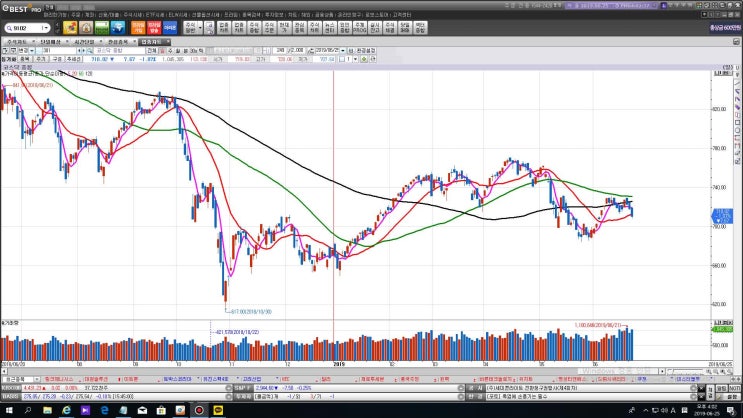Click the 환경설정 settings button

pyautogui.click(x=366, y=50)
